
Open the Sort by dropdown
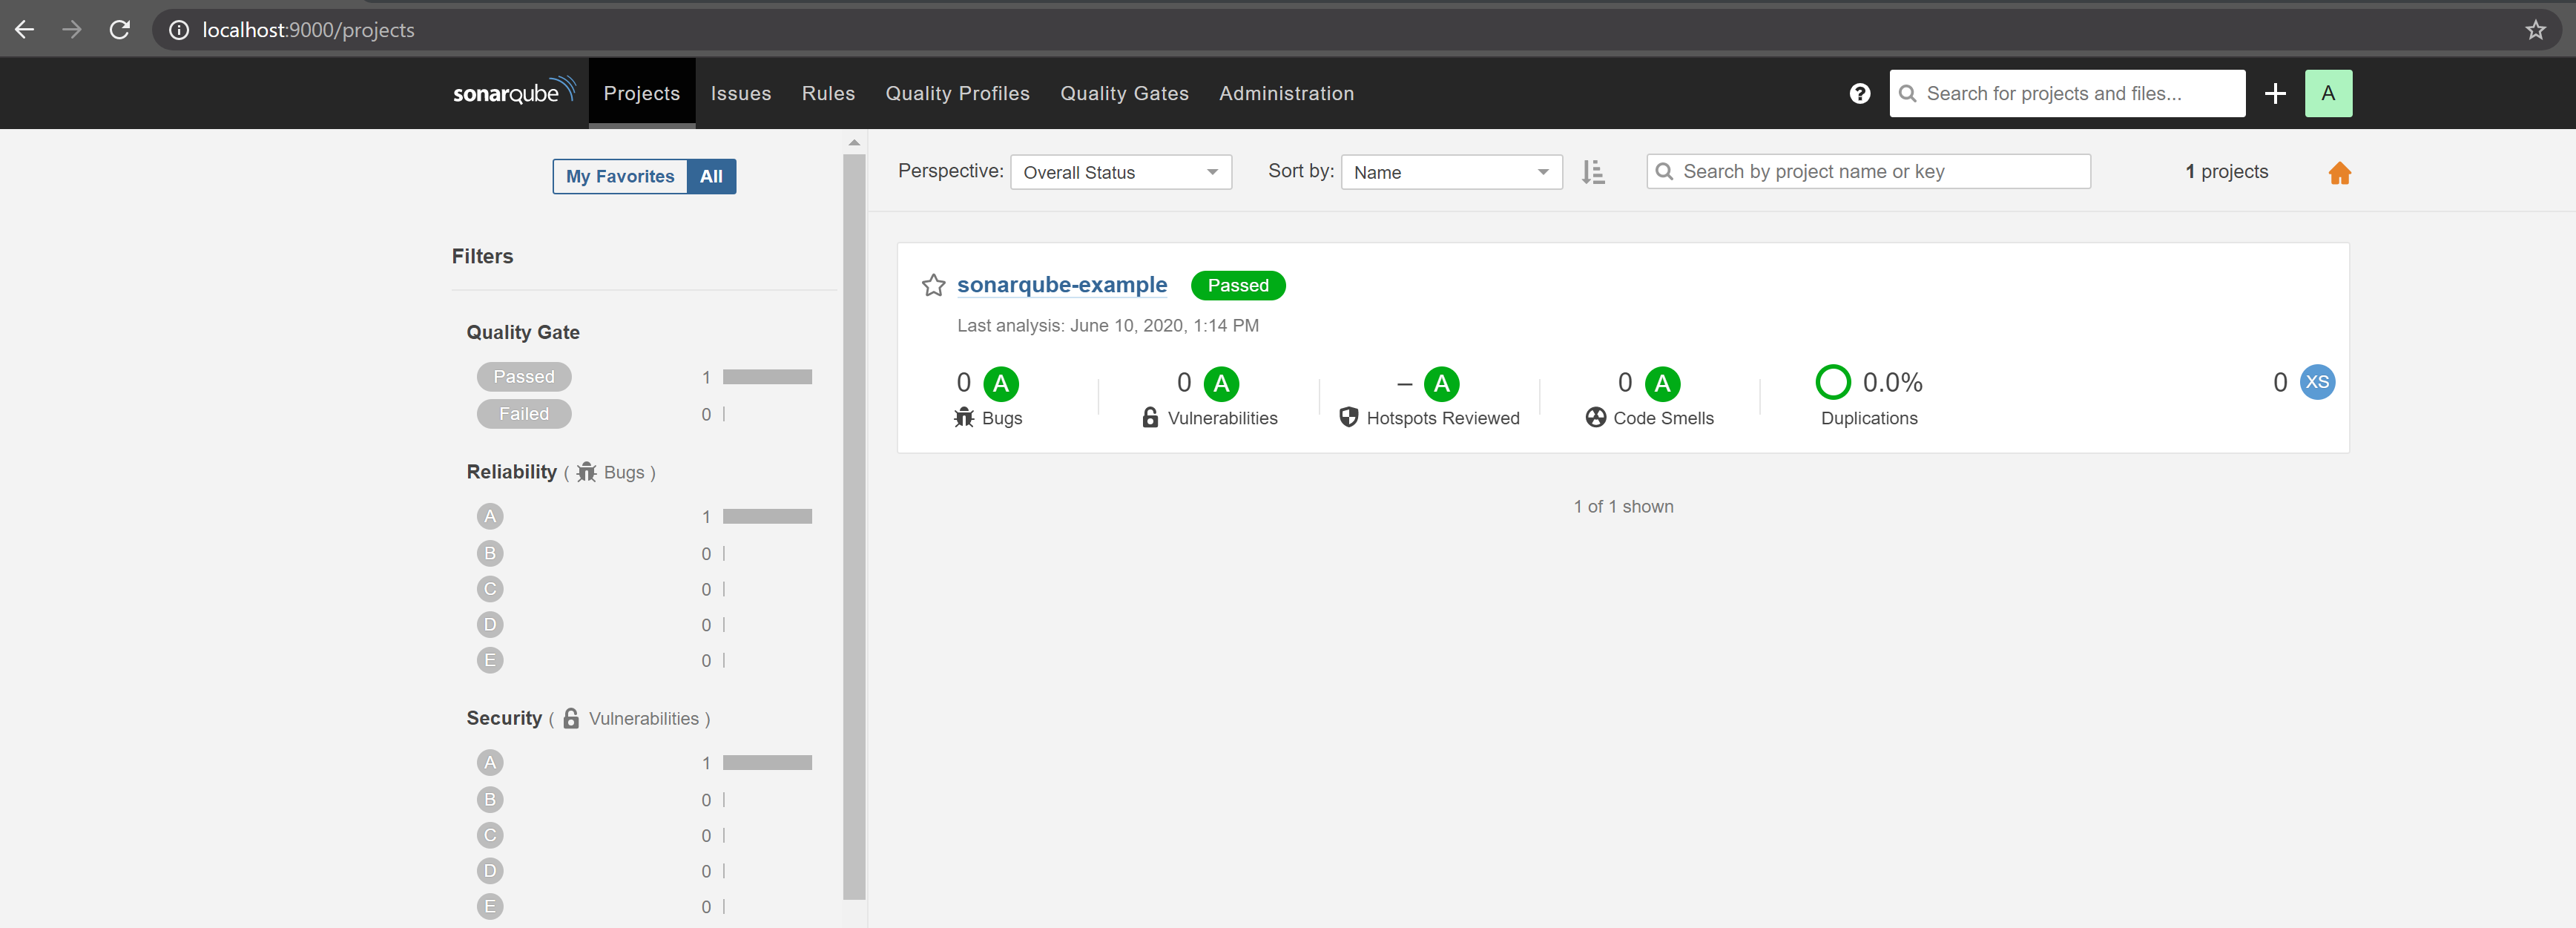pos(1451,172)
